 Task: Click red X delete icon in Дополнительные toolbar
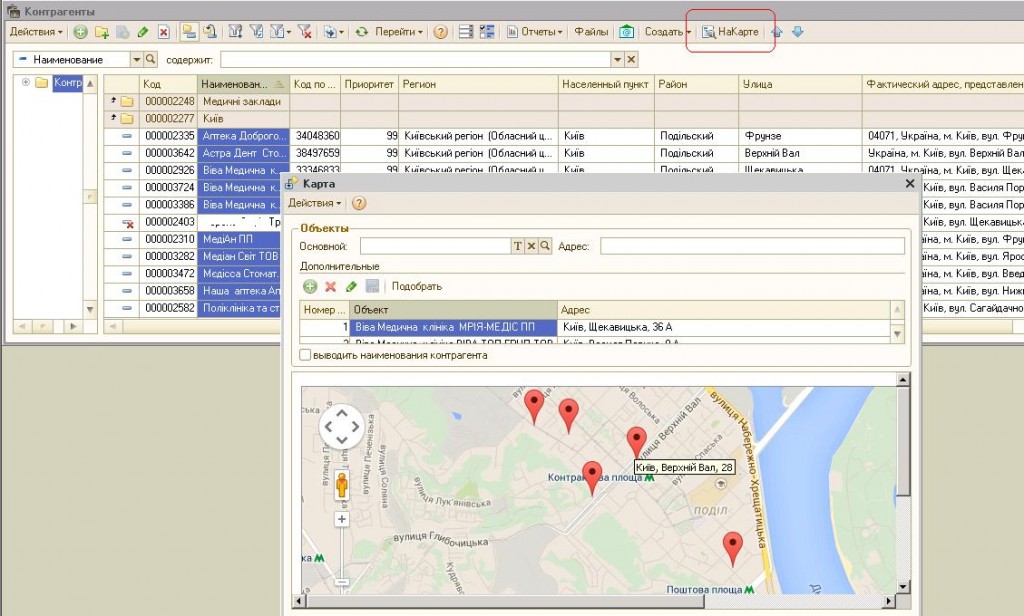330,286
